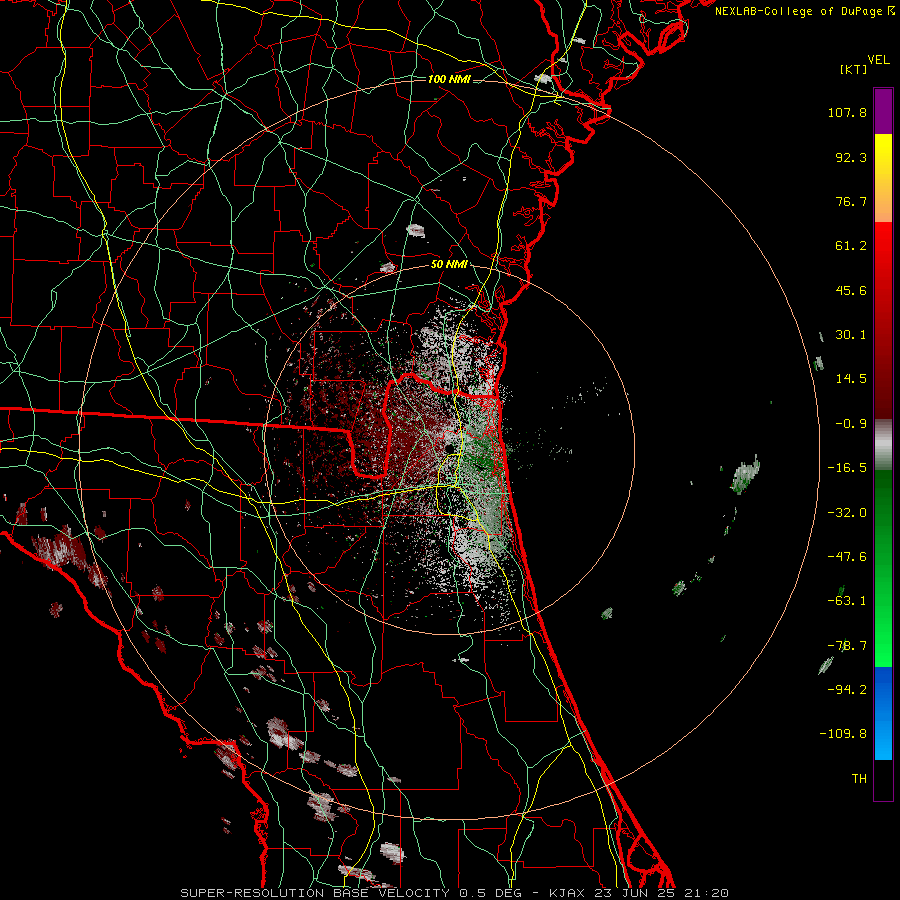Click the -109.8 value on the velocity scale

coord(843,734)
